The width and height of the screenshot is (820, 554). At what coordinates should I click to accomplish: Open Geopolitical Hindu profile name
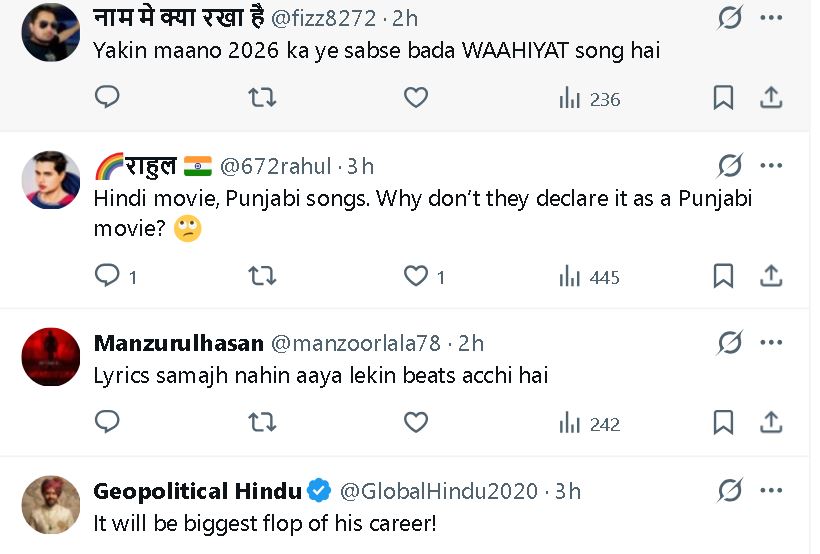tap(197, 491)
